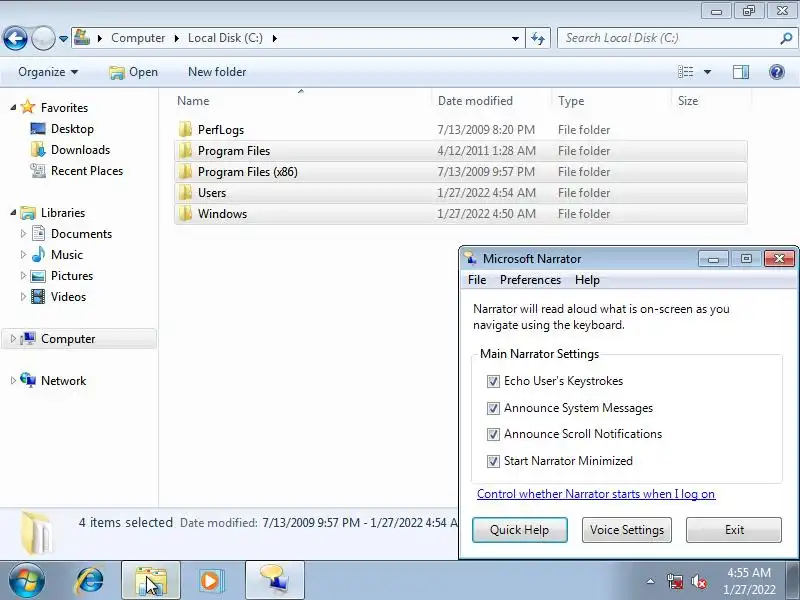Expand the Music library
The height and width of the screenshot is (600, 800).
23,254
